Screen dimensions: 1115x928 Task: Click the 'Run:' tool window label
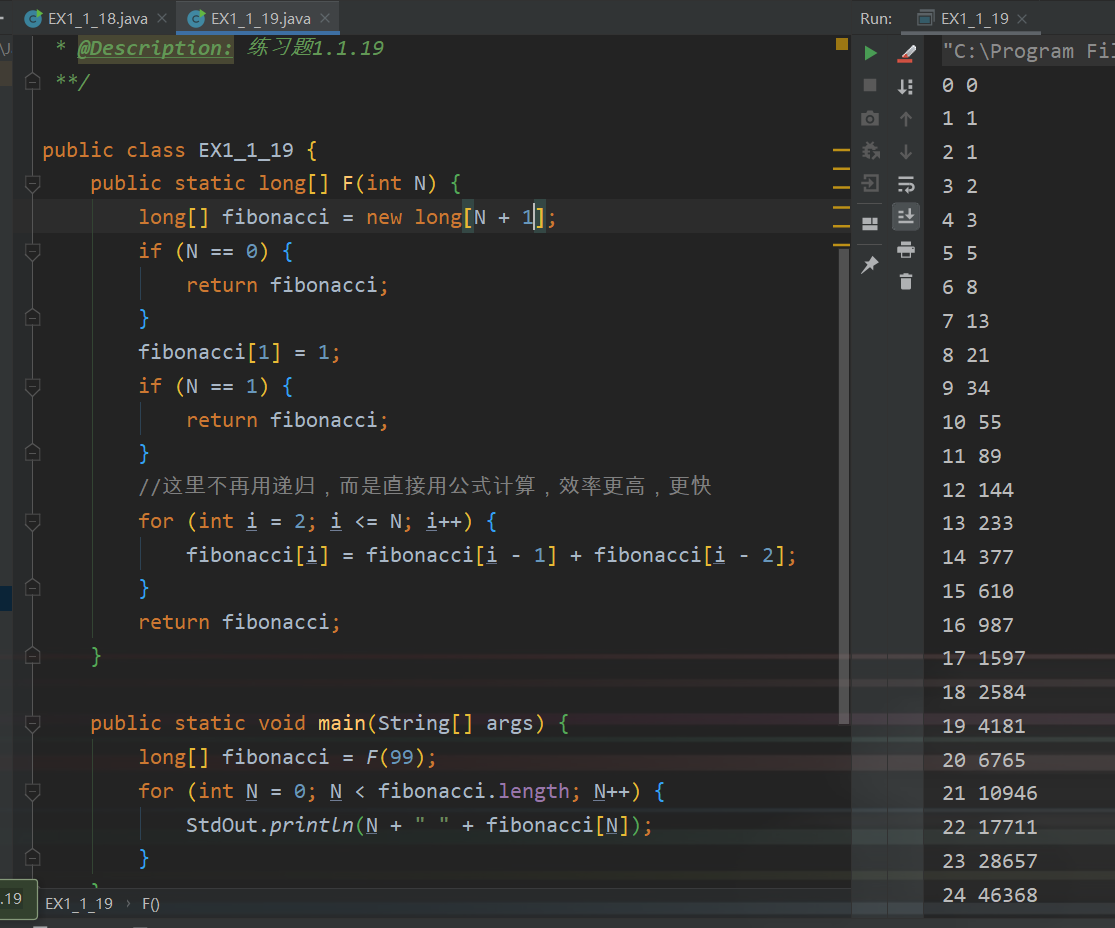click(x=875, y=18)
